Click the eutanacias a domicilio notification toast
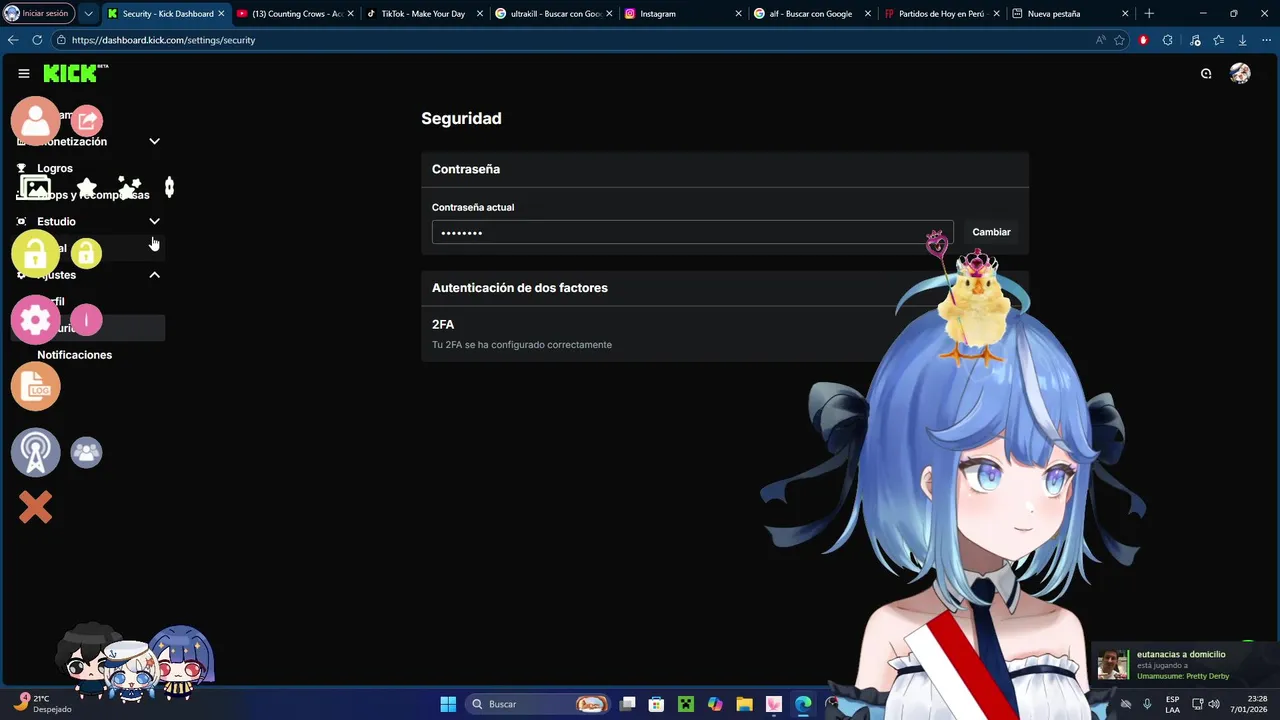Screen dimensions: 1280x720 pos(1184,665)
